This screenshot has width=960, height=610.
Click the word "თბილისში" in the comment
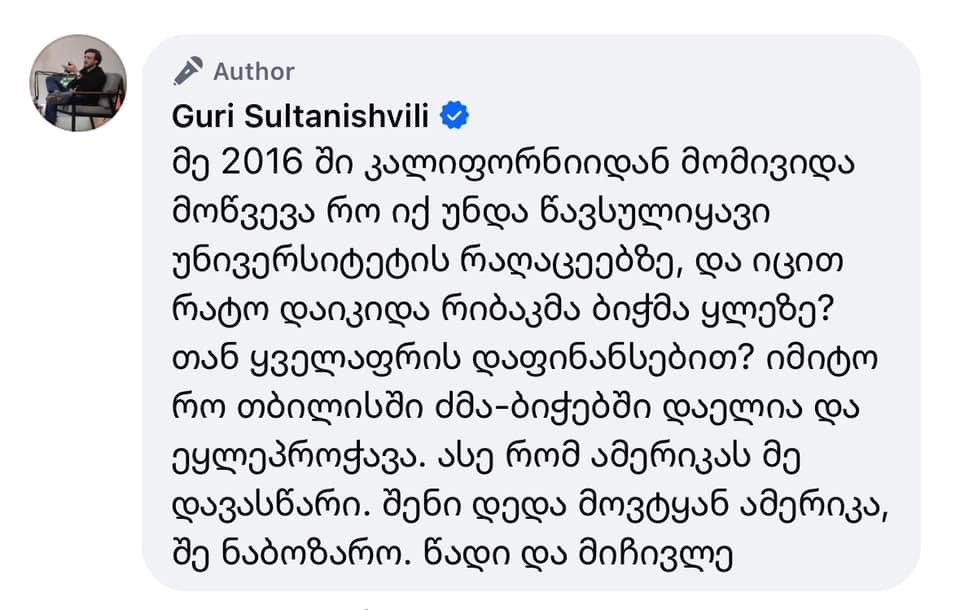coord(304,405)
